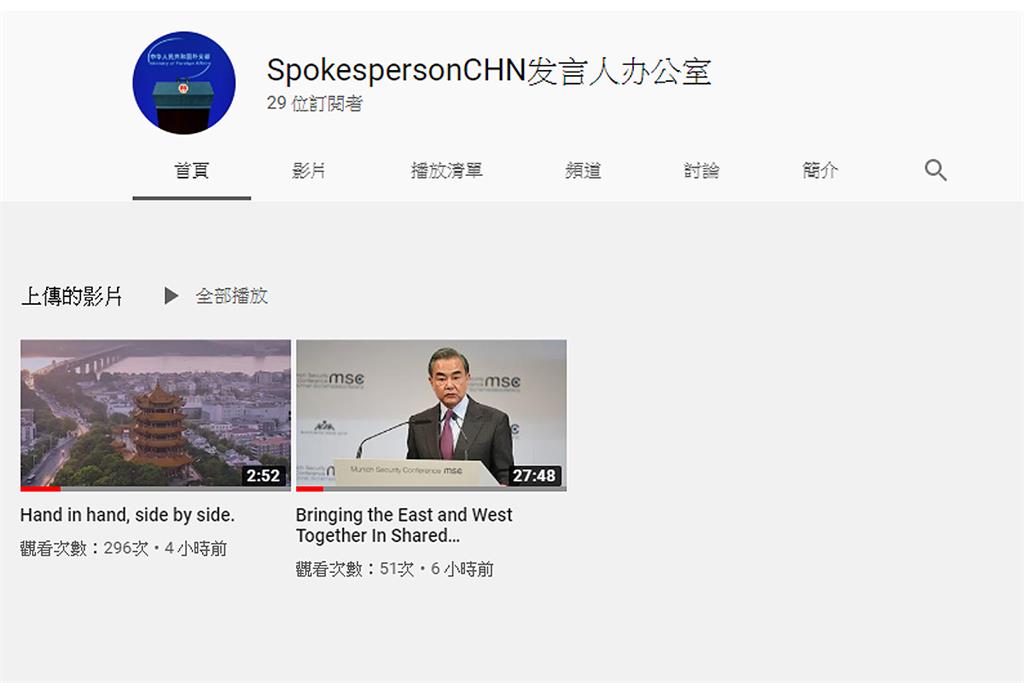Click the play-all triangle icon
This screenshot has height=683, width=1024.
(x=171, y=296)
